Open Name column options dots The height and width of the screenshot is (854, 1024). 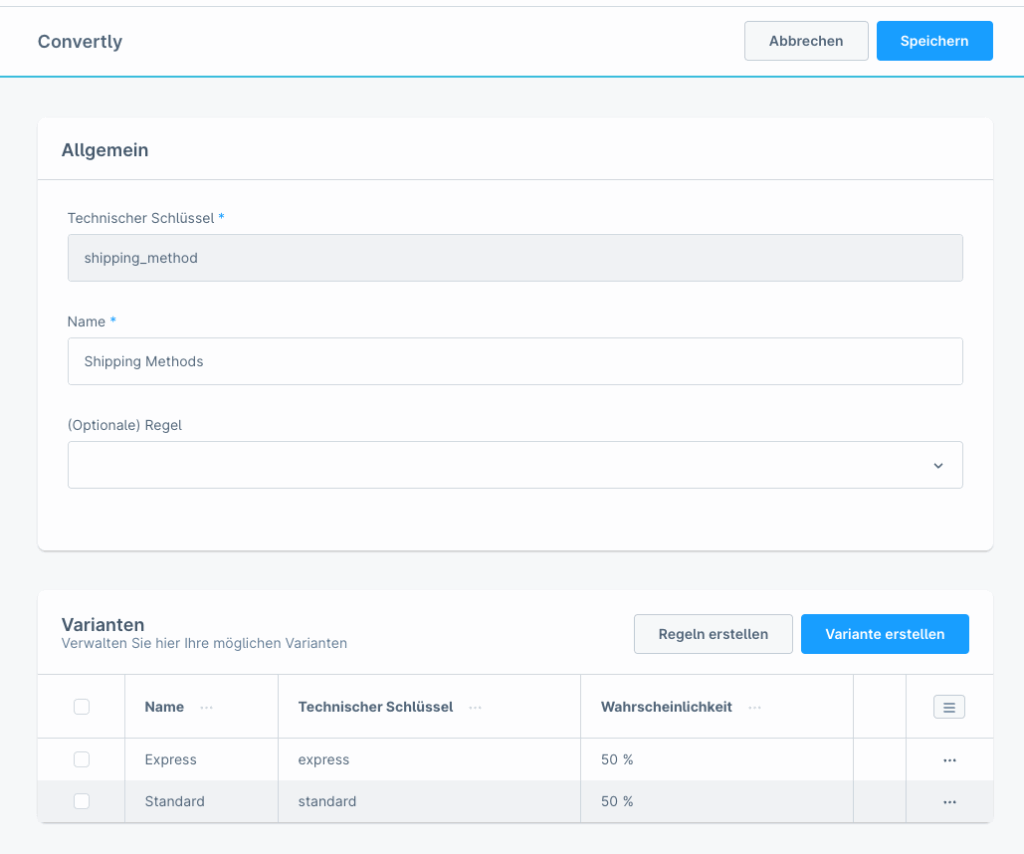tap(206, 708)
